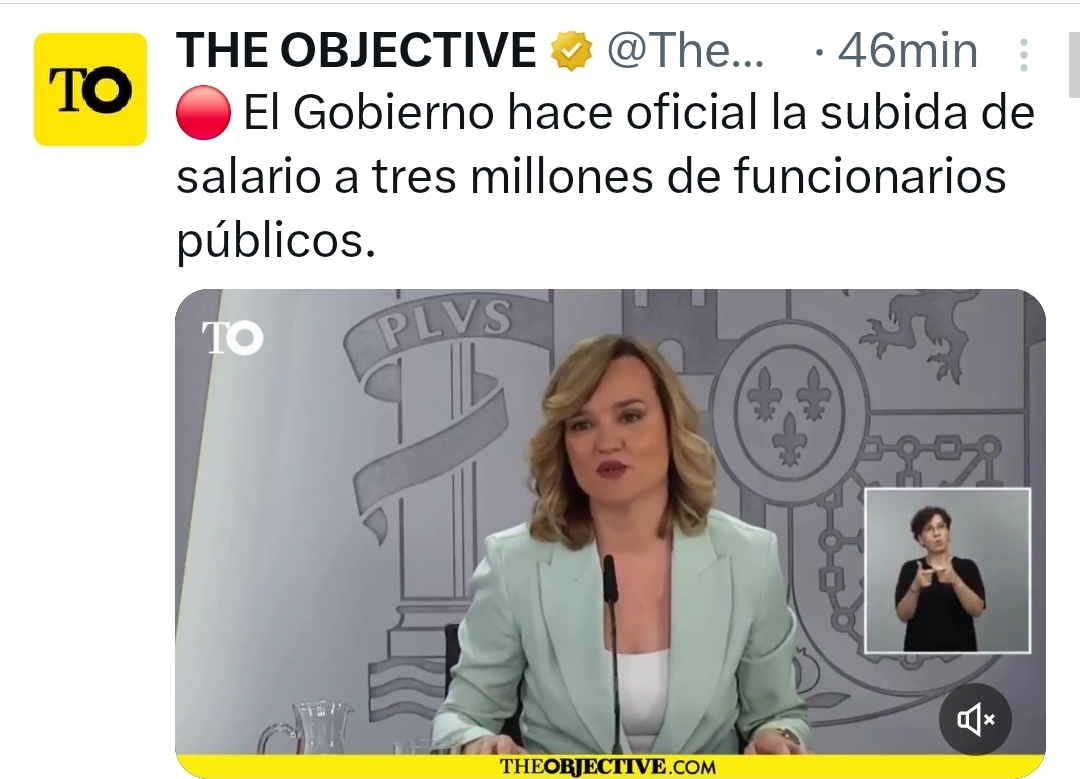Click the sign language interpreter inset
The image size is (1080, 779).
click(x=948, y=570)
